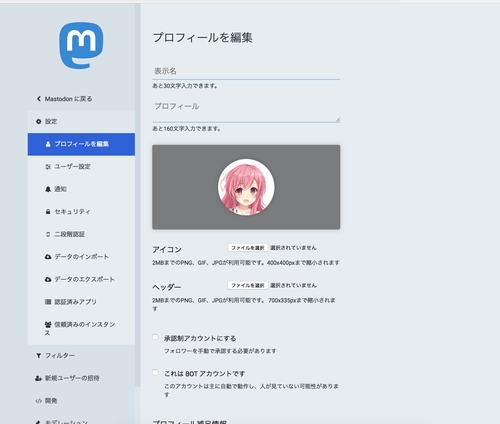Click the funnel icon for フィルター
This screenshot has height=424, width=500.
(39, 356)
